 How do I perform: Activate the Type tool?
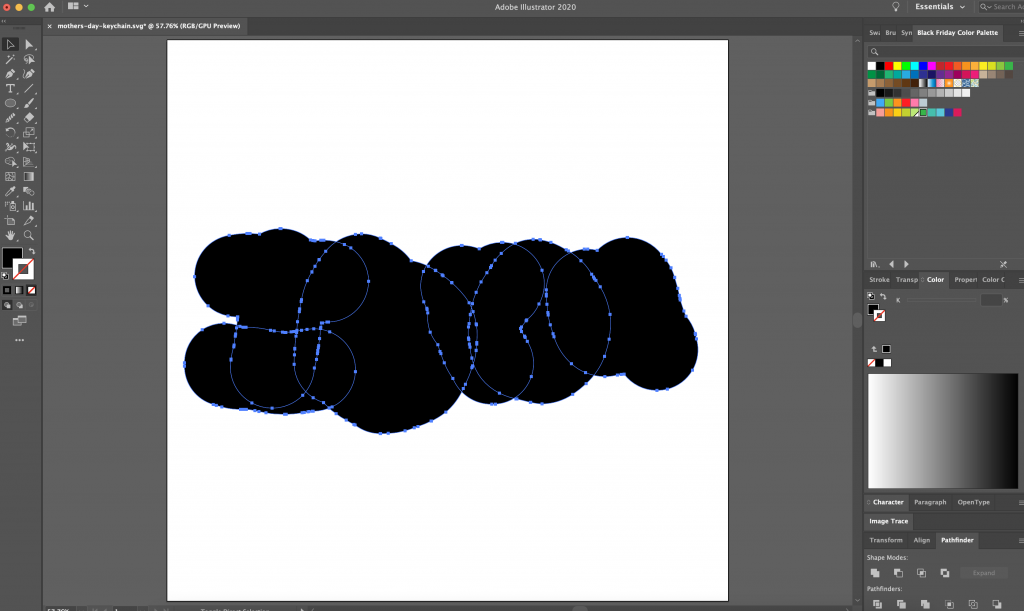10,89
